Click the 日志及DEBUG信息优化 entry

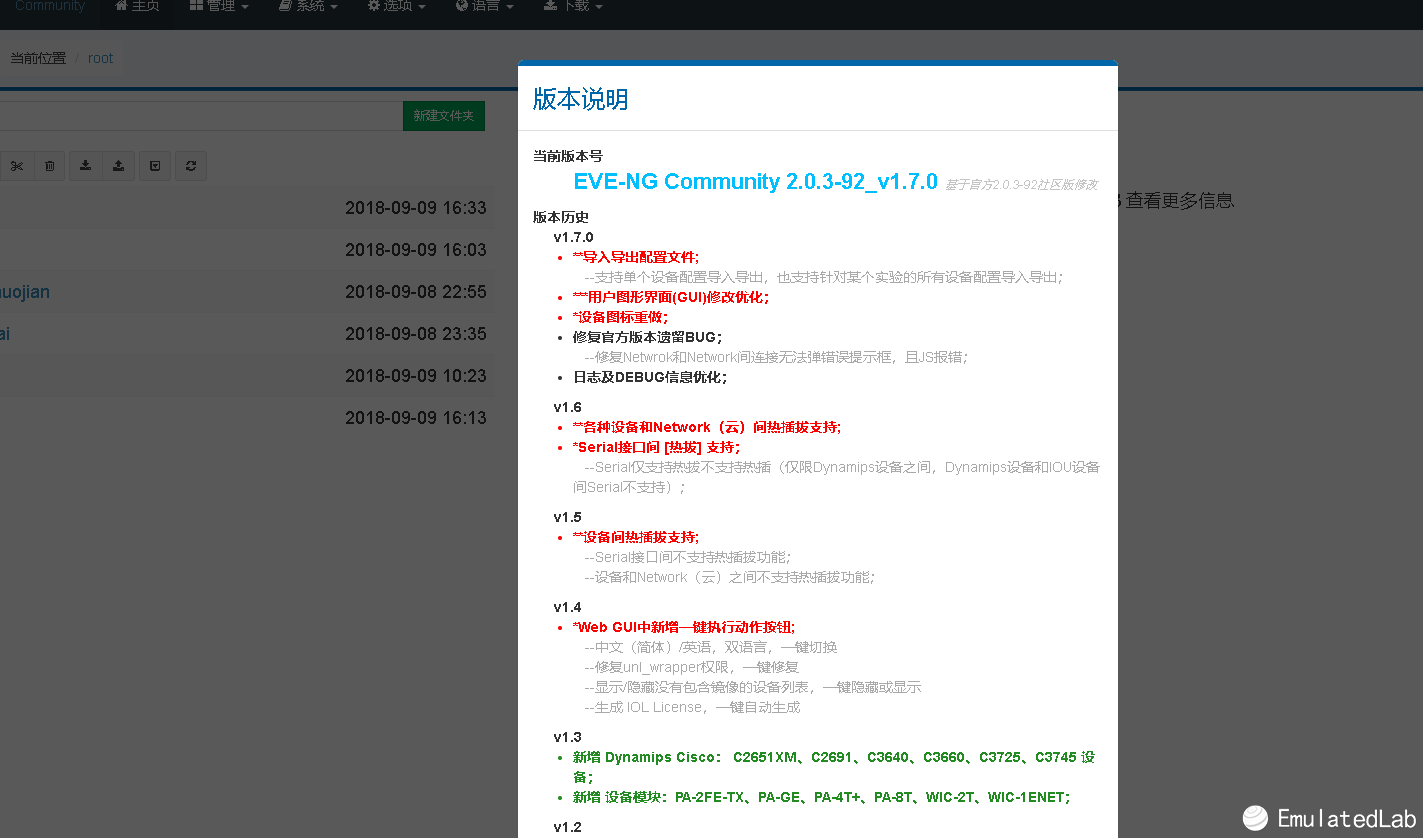point(650,377)
